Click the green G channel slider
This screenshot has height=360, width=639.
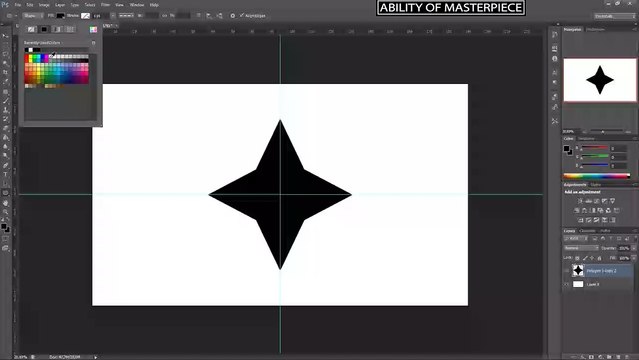pos(595,157)
